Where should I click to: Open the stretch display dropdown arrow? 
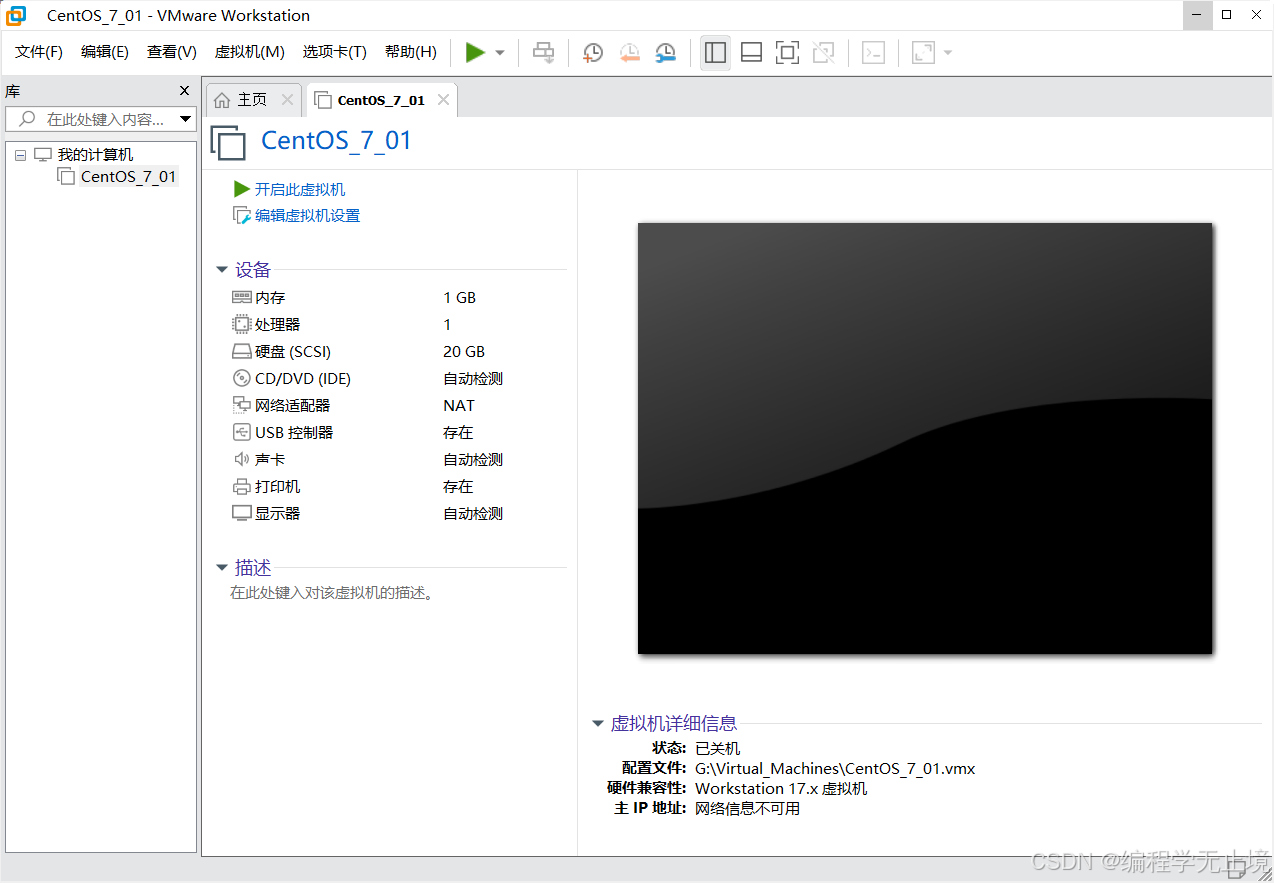(x=947, y=53)
